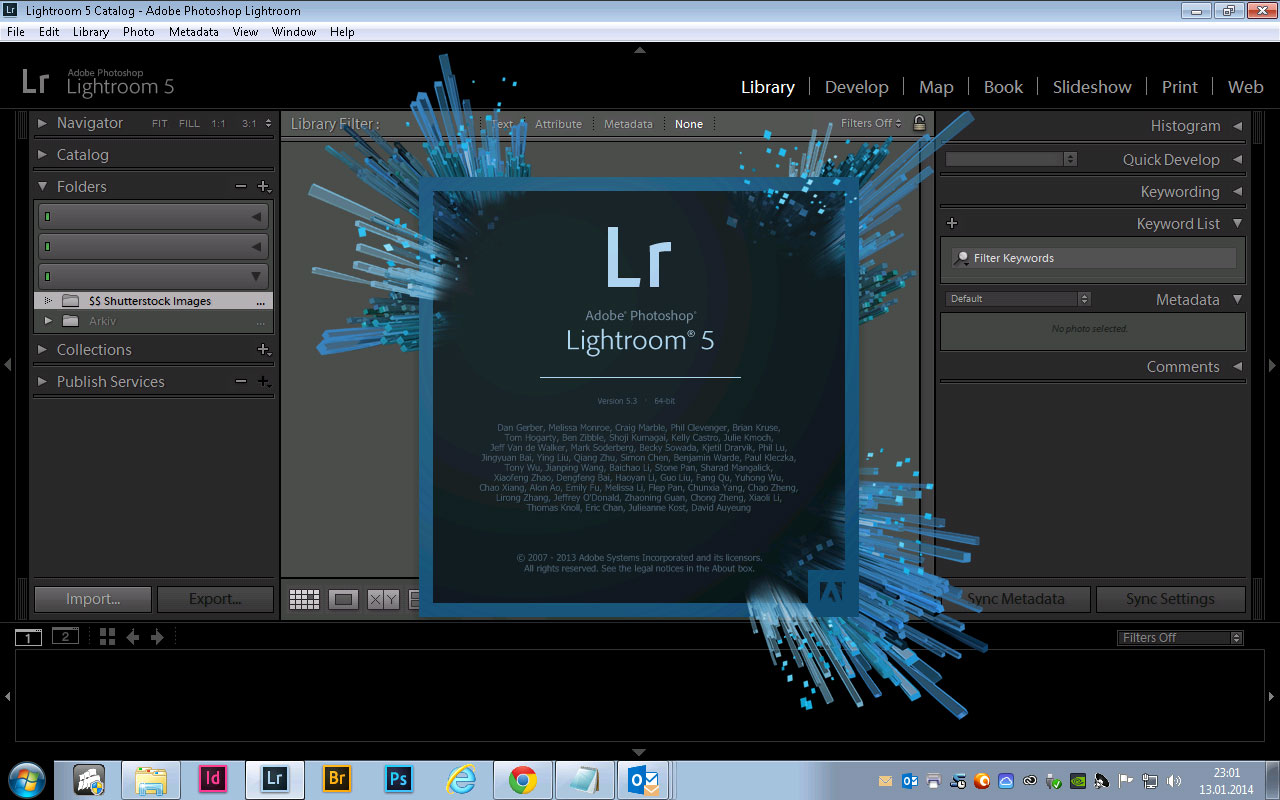
Task: Select main window display button 1
Action: [28, 637]
